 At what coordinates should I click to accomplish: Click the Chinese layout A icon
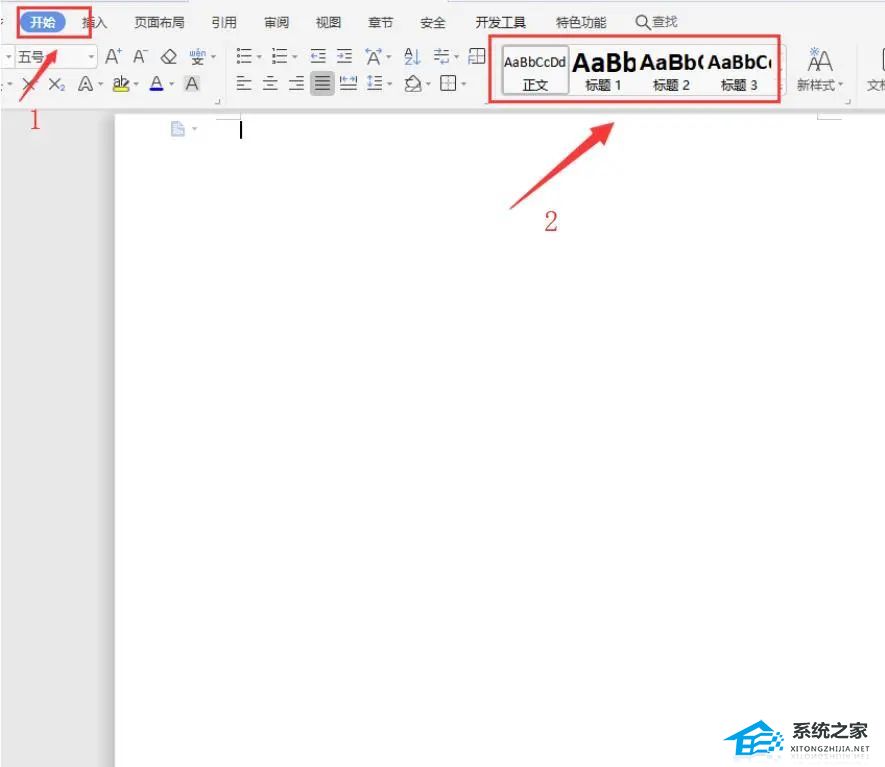pos(373,56)
